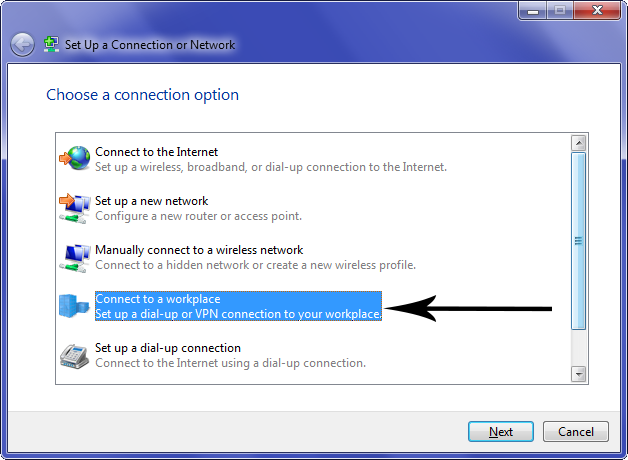628x460 pixels.
Task: Click the scrollbar down arrow
Action: tap(578, 374)
